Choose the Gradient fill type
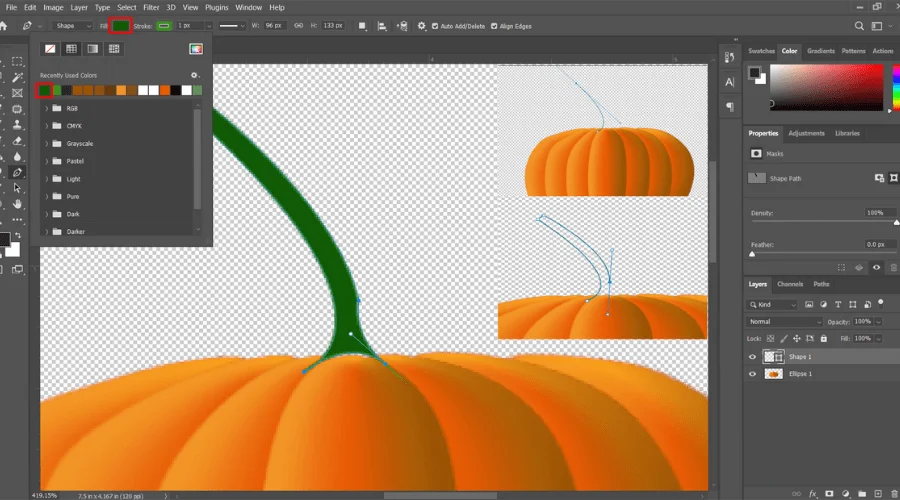This screenshot has height=500, width=900. tap(92, 49)
